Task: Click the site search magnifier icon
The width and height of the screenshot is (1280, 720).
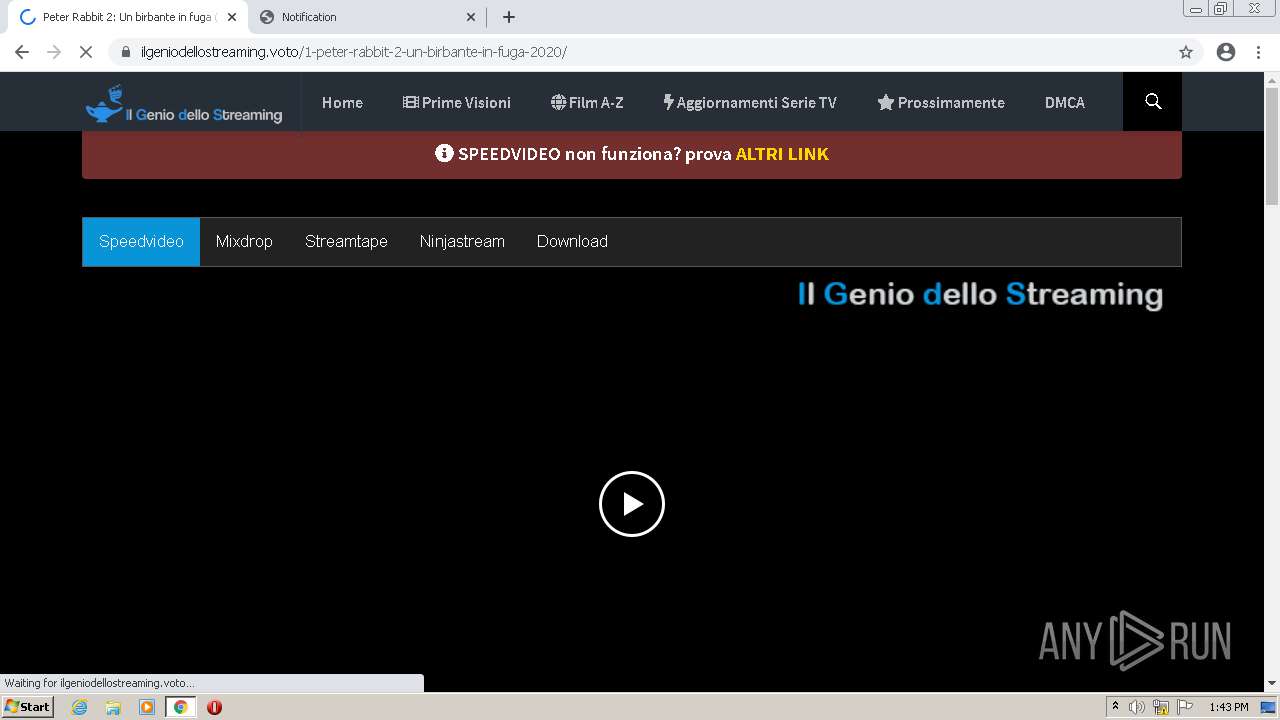Action: click(x=1153, y=102)
